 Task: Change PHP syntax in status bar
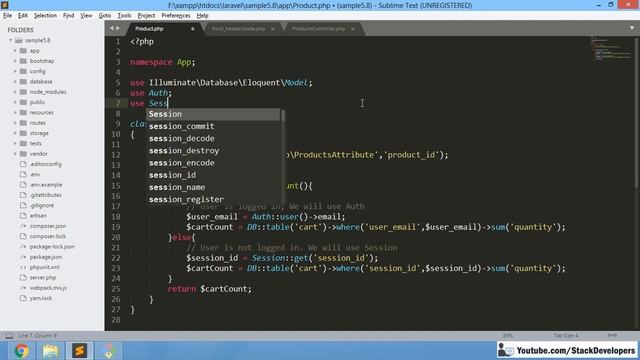[612, 336]
